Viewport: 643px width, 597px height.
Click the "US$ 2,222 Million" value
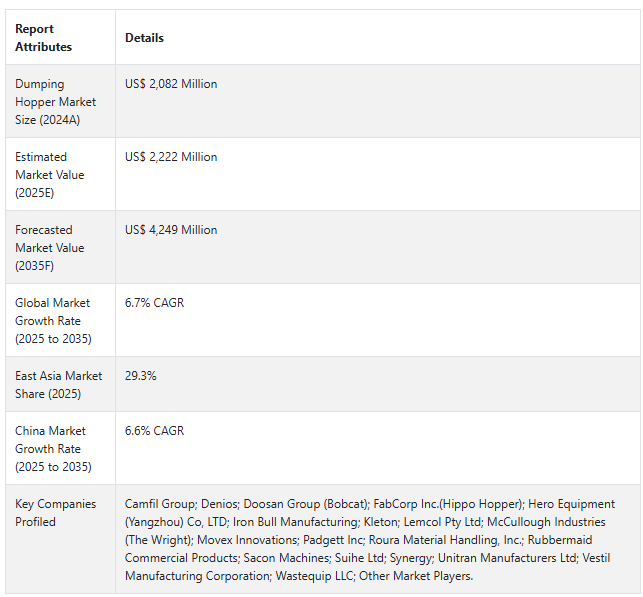pos(171,157)
